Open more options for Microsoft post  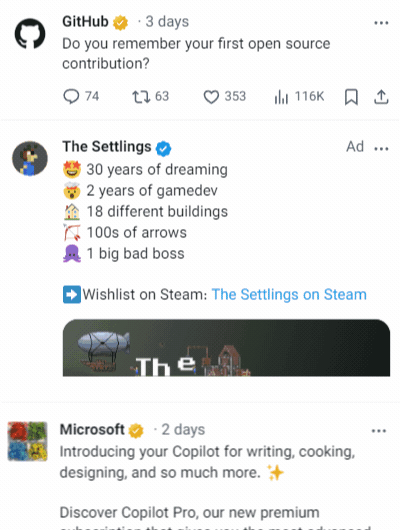click(379, 431)
